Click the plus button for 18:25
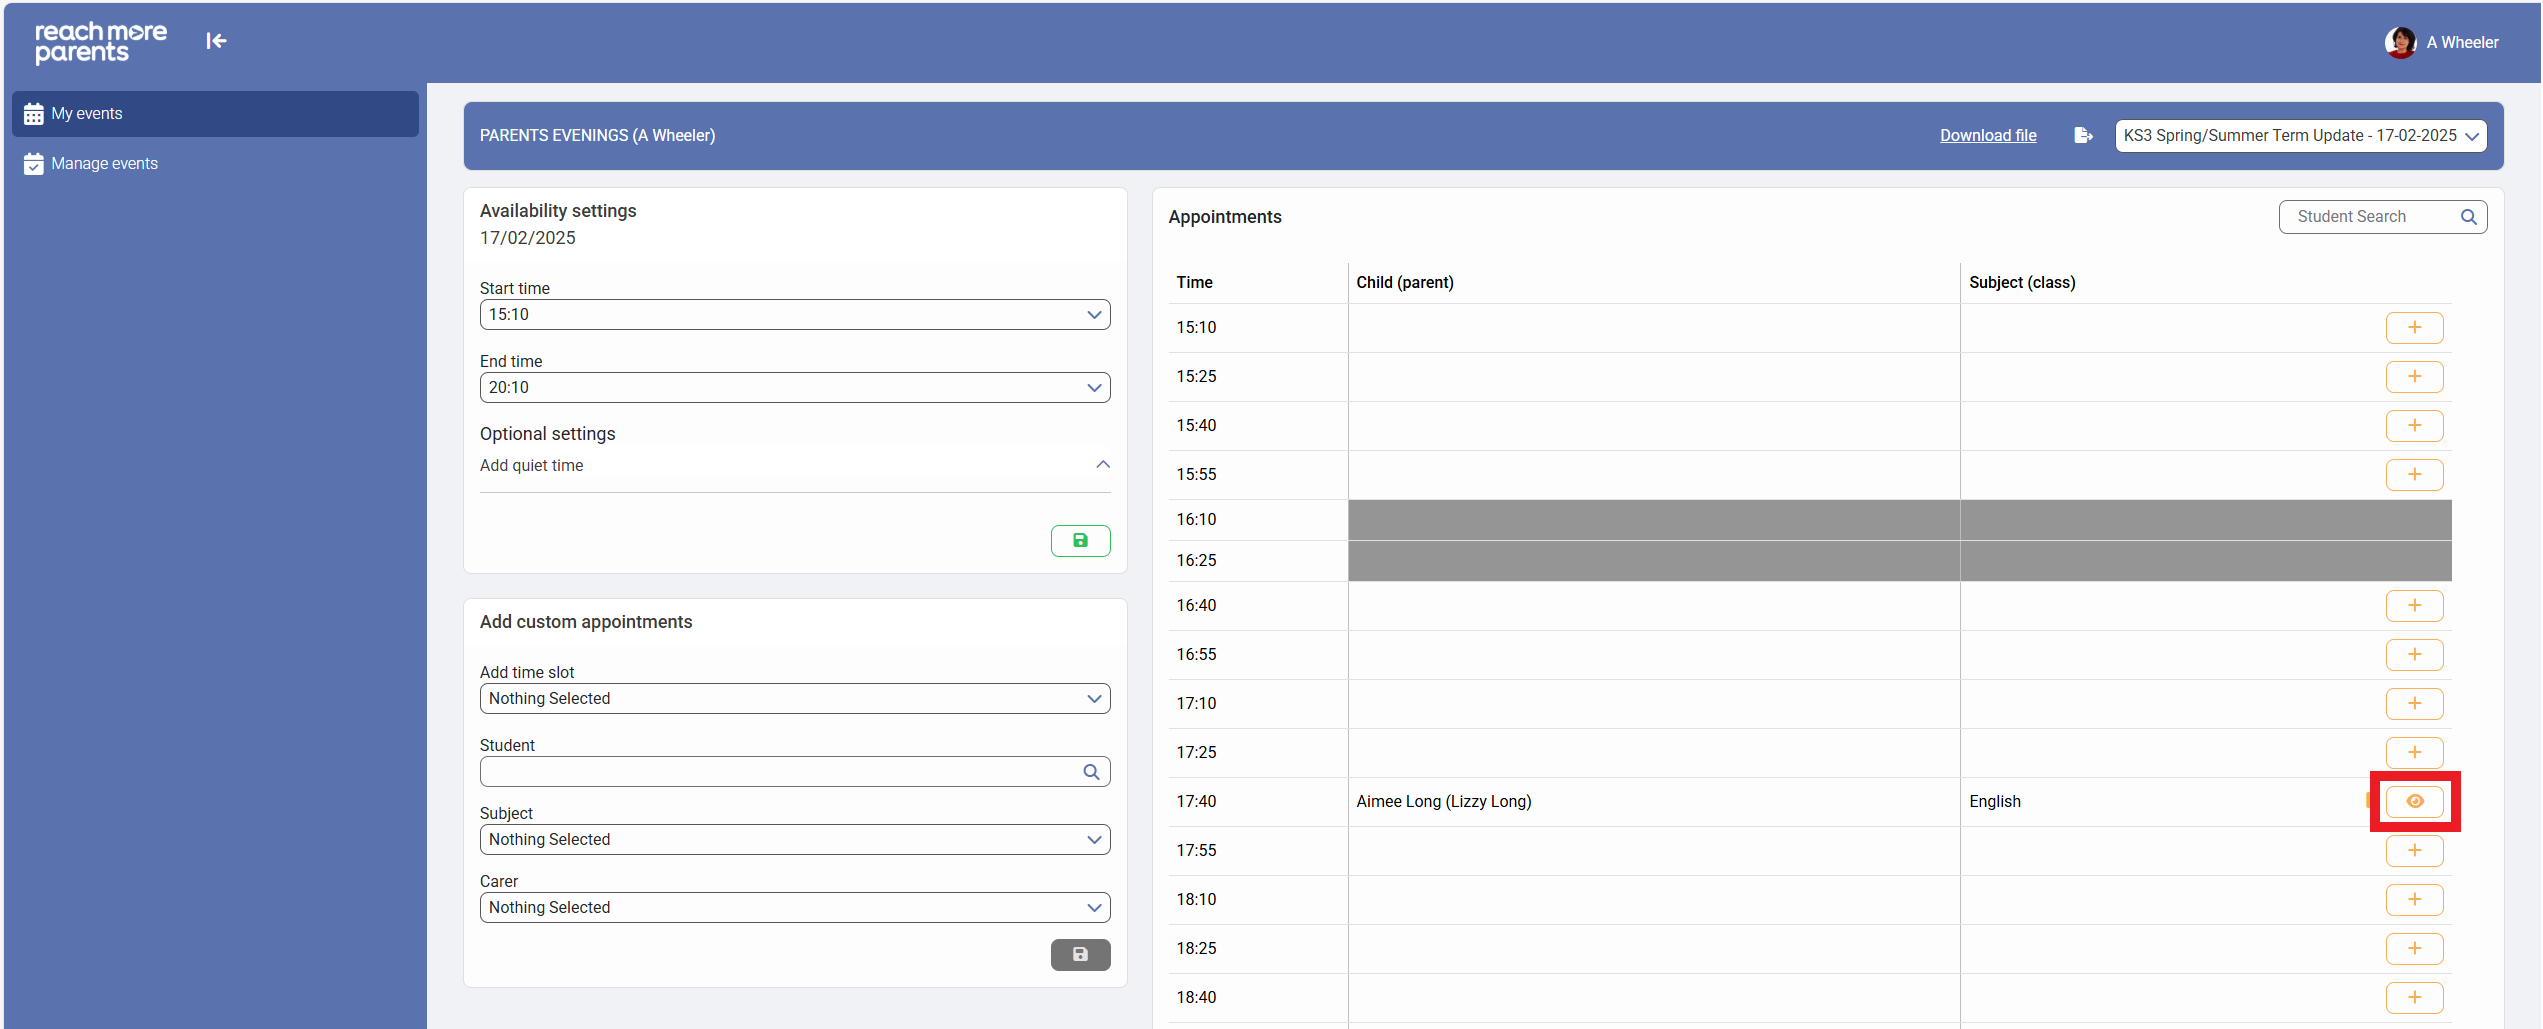Viewport: 2543px width, 1029px height. pyautogui.click(x=2414, y=949)
